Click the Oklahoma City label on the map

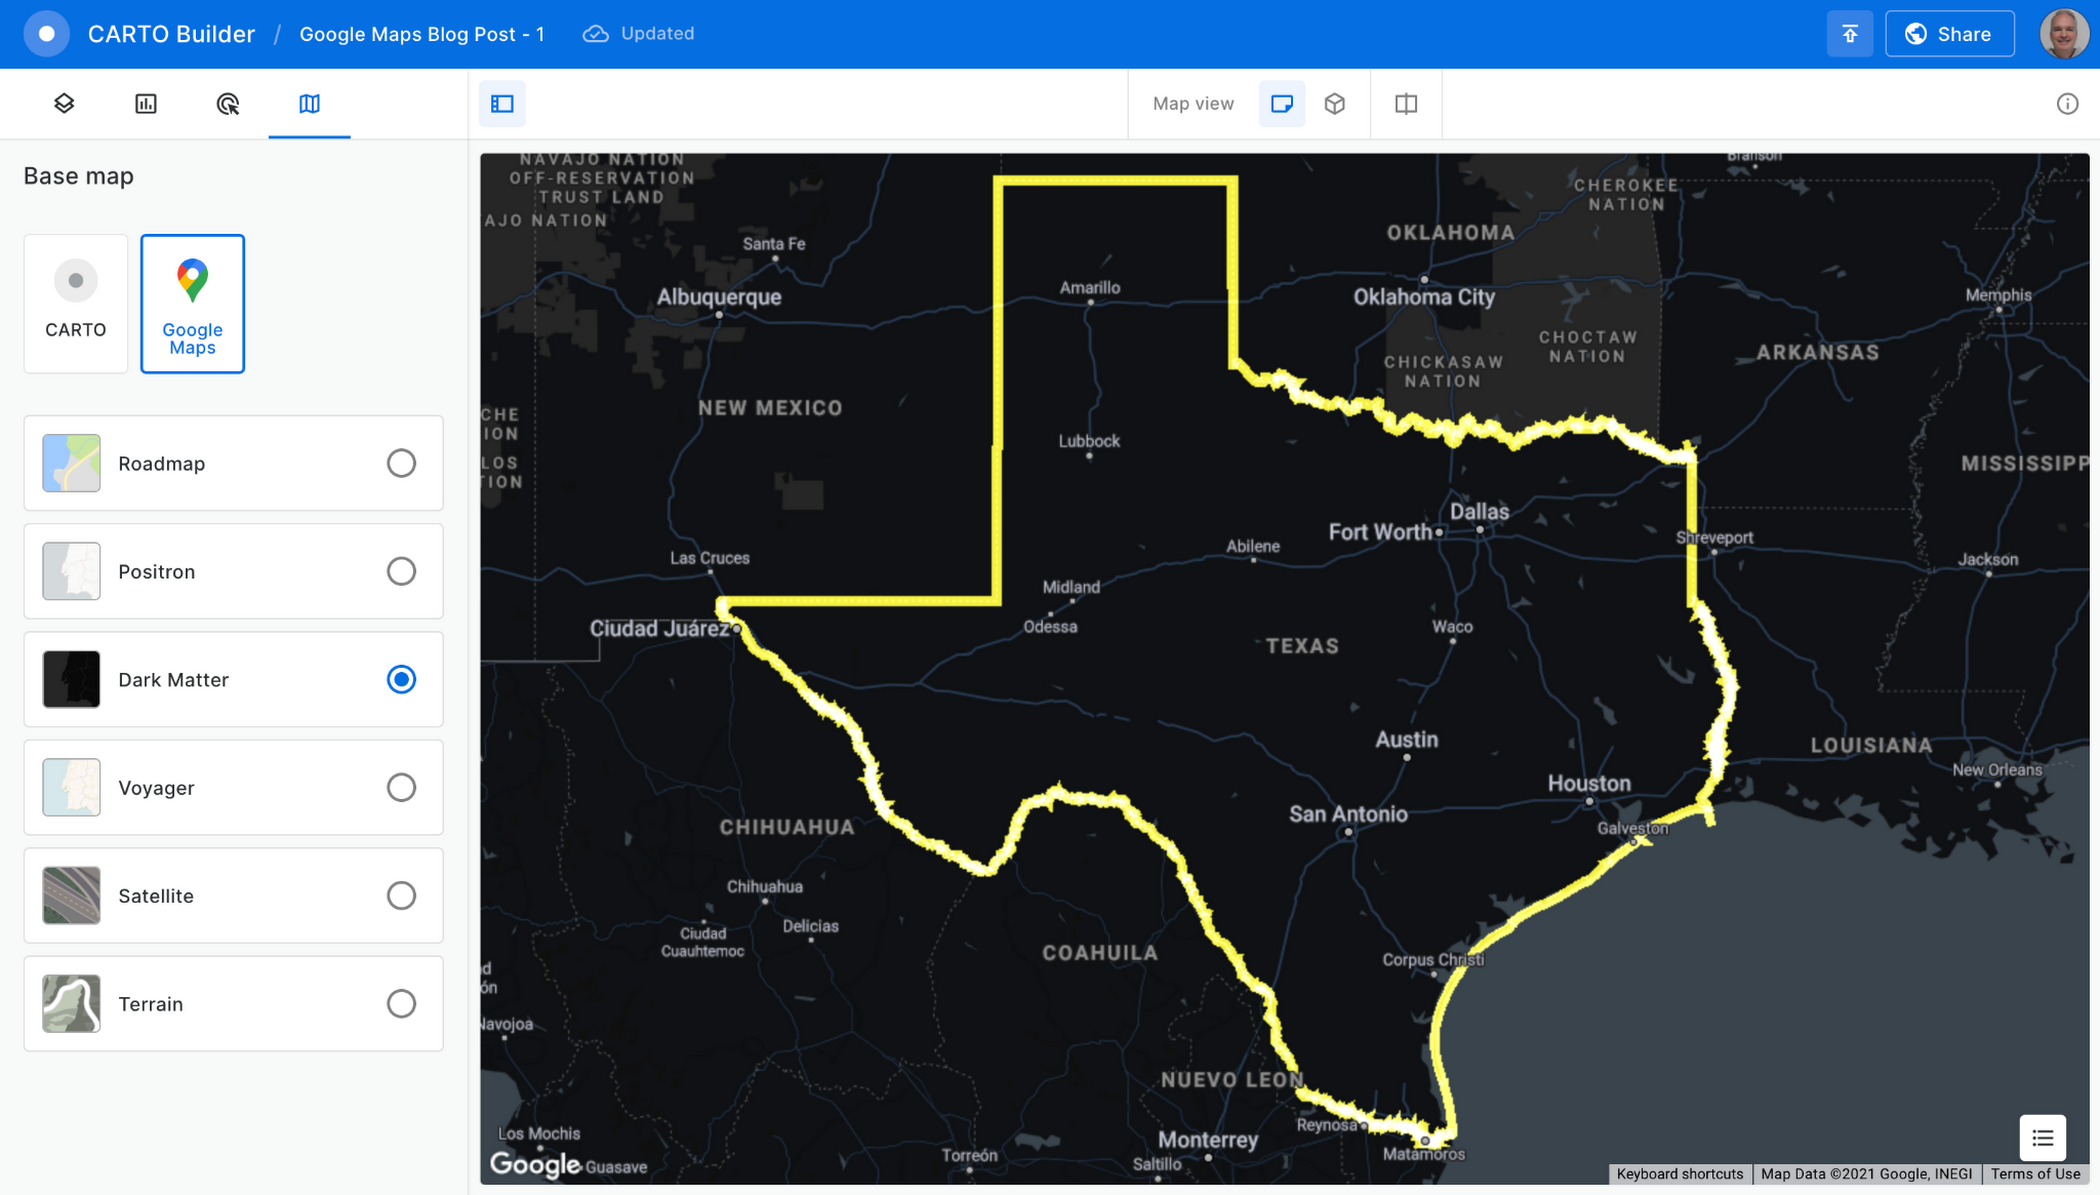1424,297
